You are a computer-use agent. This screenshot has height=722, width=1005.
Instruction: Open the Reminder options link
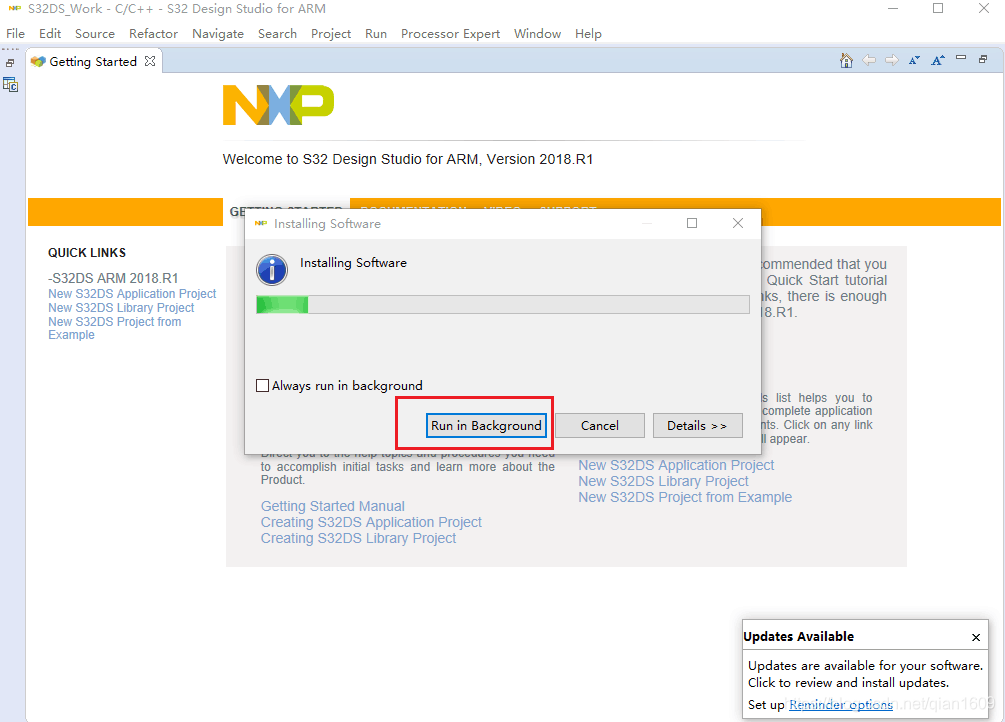click(x=841, y=705)
